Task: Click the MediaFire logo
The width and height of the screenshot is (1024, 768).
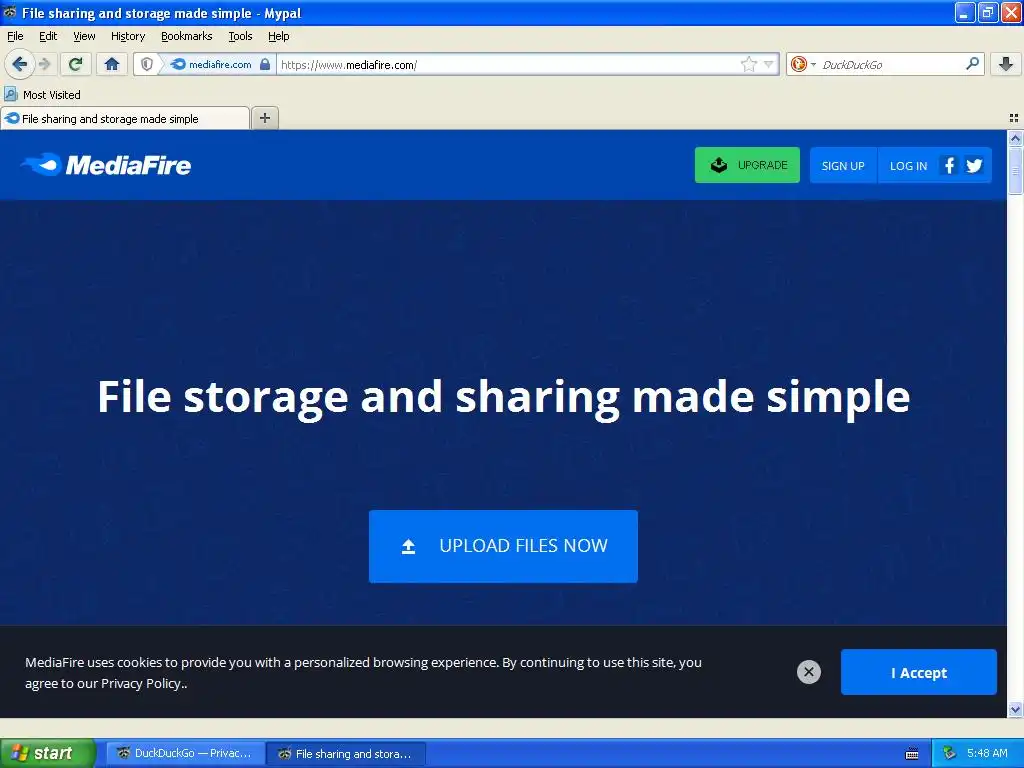Action: [106, 165]
